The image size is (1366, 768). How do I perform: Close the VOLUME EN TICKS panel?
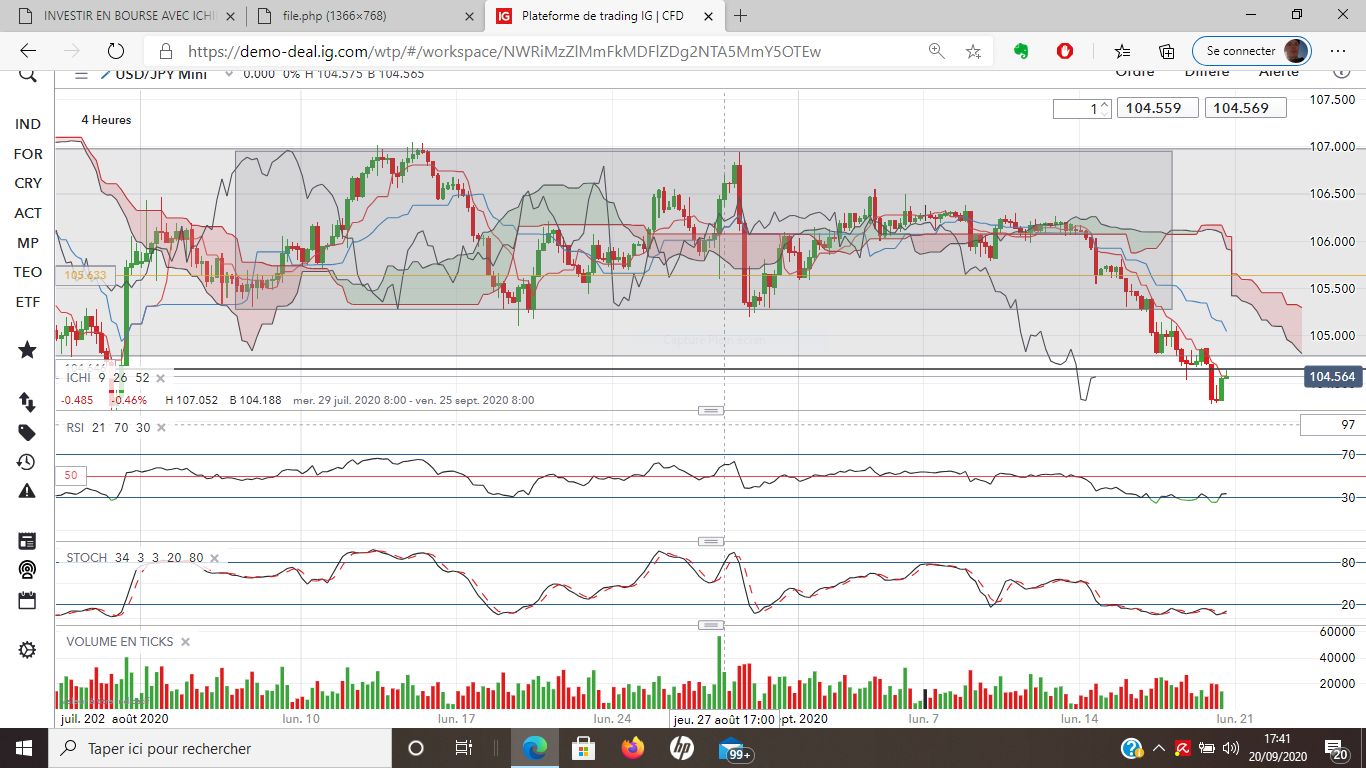(x=185, y=642)
